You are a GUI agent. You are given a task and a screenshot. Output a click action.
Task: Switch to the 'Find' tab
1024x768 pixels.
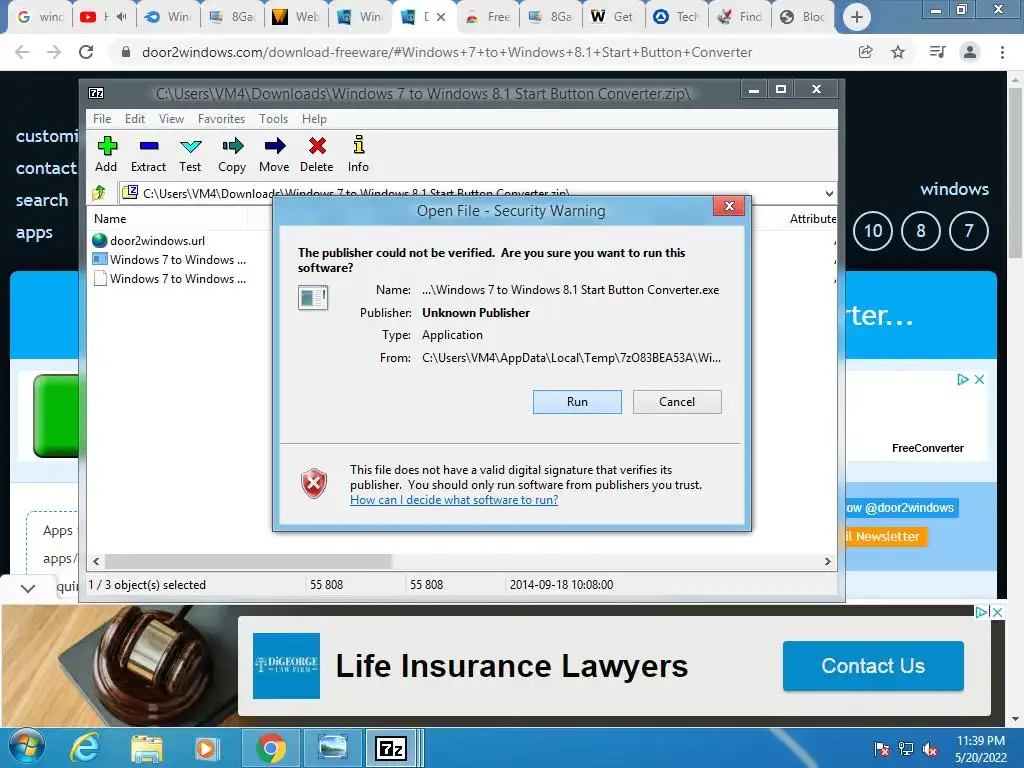pos(739,17)
